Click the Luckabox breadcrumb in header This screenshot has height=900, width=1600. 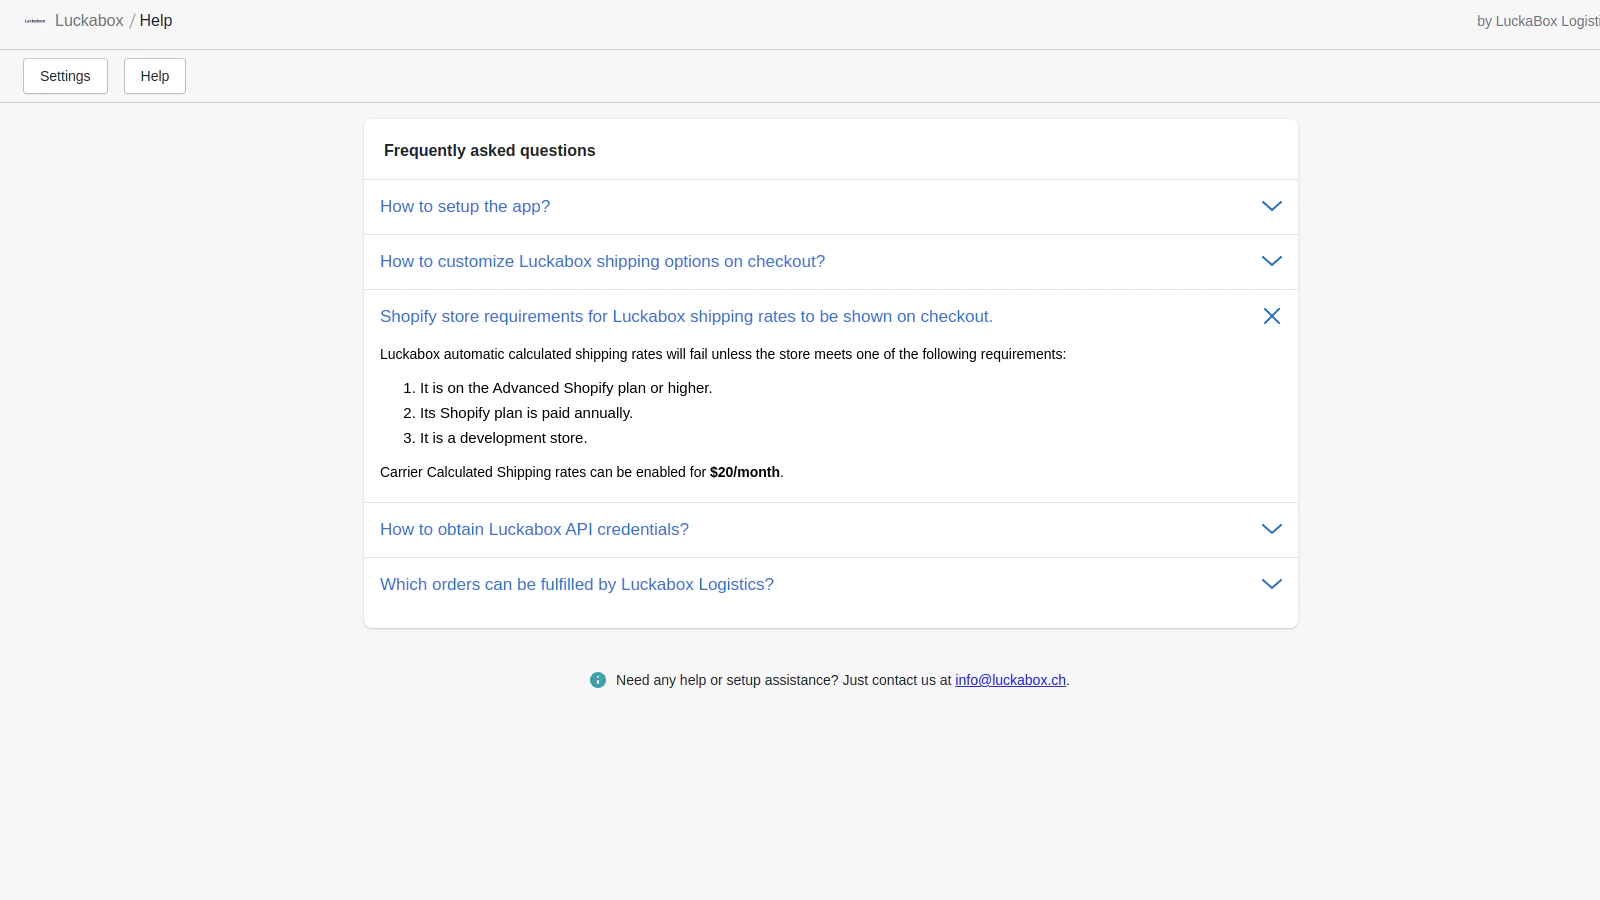[89, 21]
